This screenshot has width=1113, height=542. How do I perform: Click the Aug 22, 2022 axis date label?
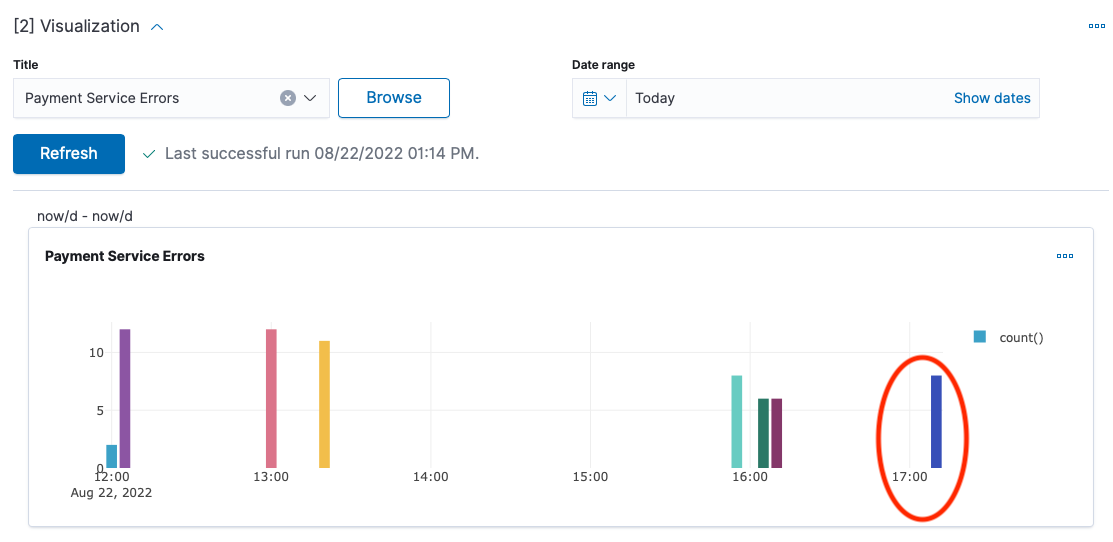111,492
